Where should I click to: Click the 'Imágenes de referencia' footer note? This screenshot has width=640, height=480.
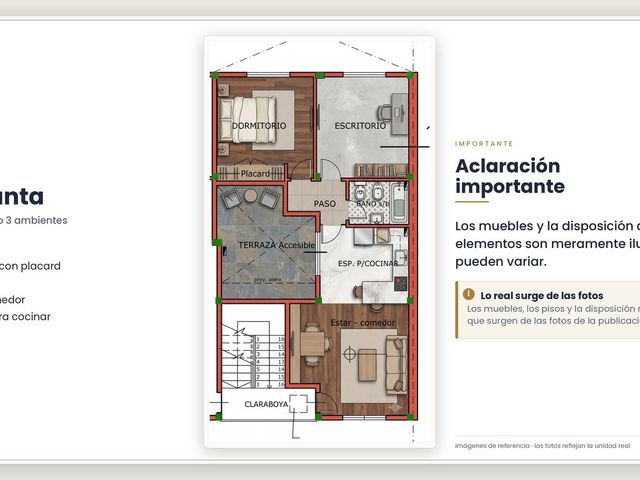click(542, 446)
